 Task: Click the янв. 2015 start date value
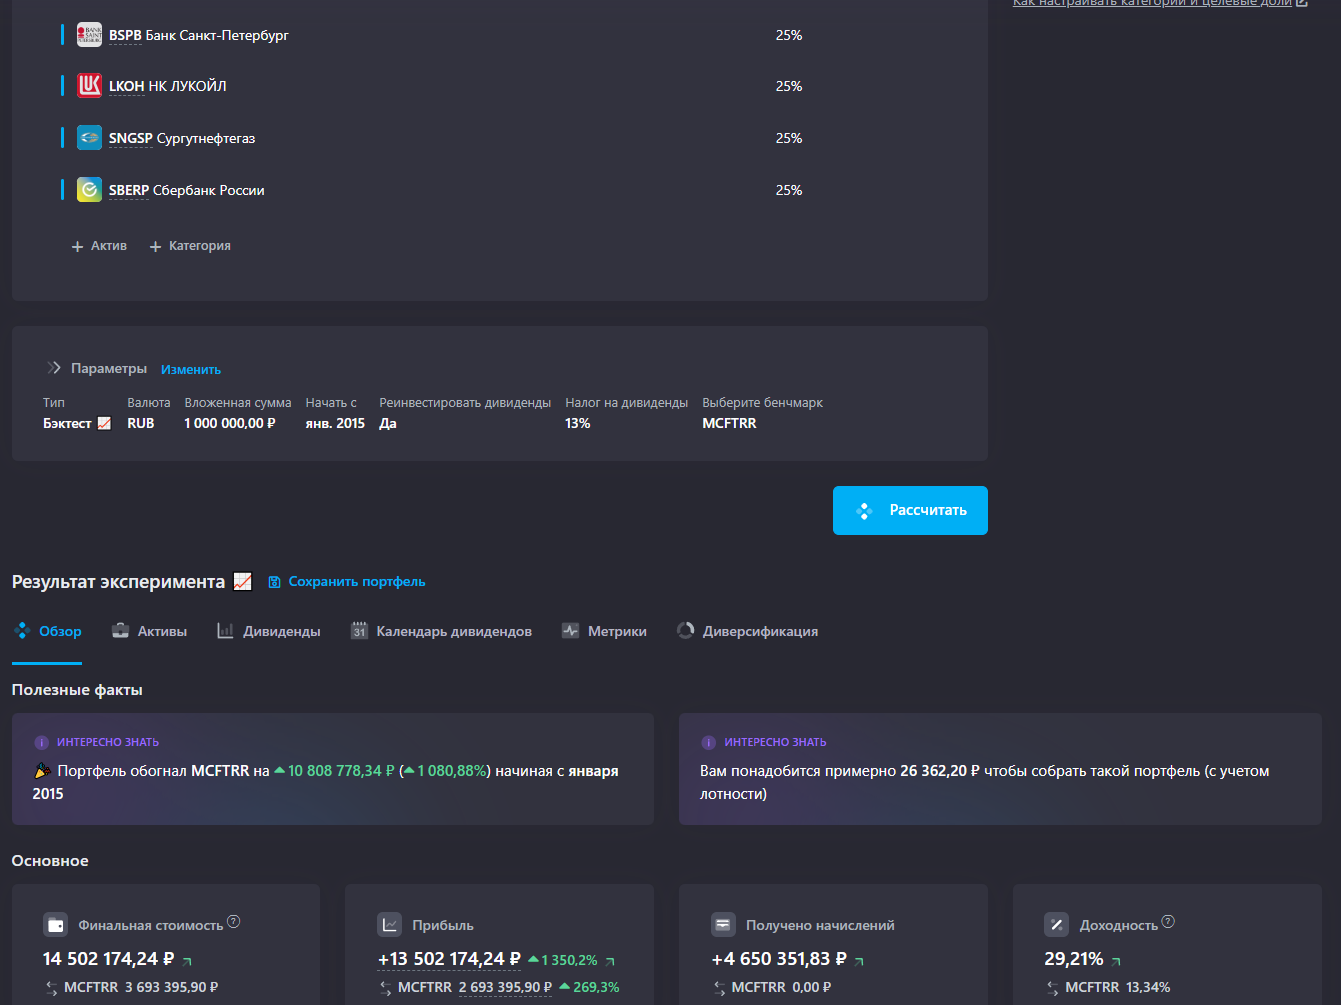[335, 423]
